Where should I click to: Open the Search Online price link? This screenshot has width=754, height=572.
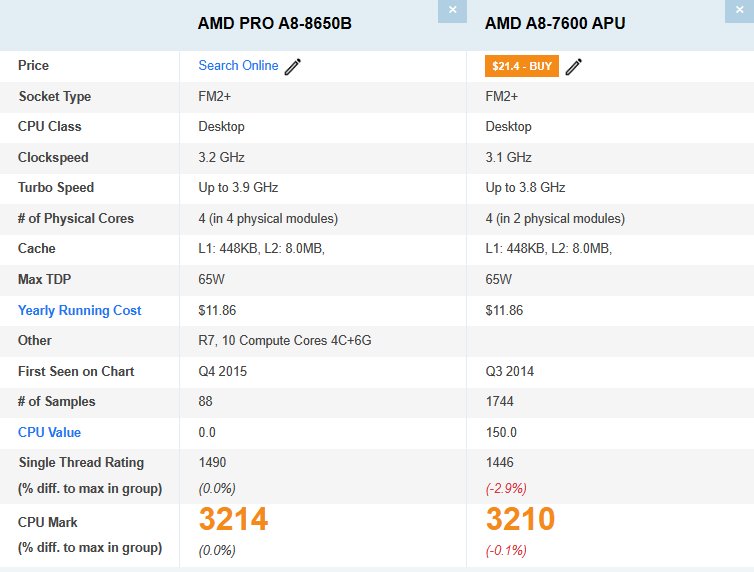(238, 65)
